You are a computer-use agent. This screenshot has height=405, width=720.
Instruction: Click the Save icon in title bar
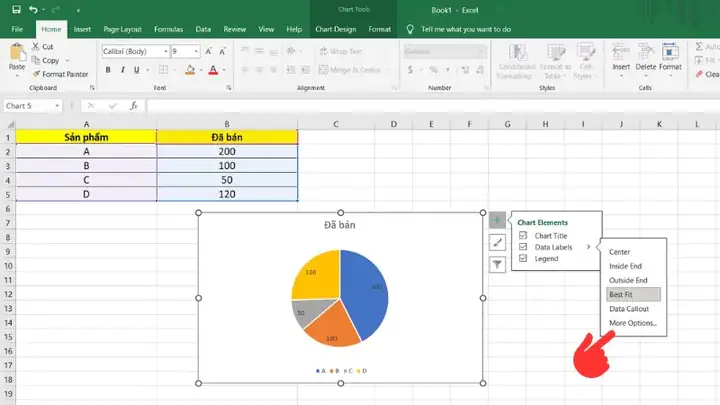tap(16, 10)
